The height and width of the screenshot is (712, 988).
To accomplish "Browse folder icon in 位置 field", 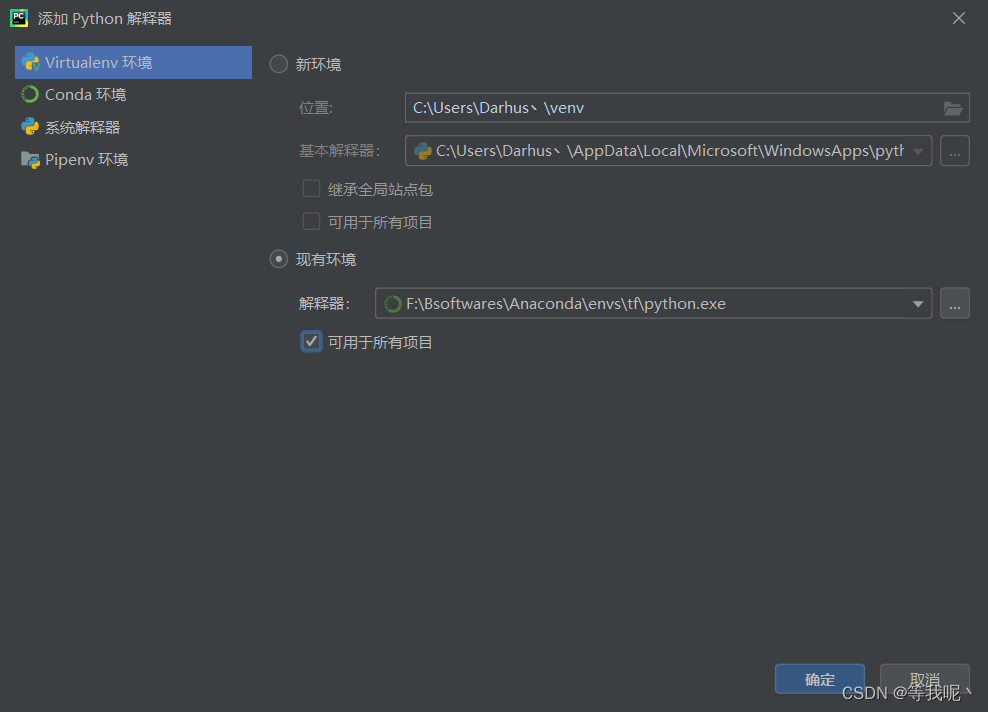I will click(x=952, y=108).
